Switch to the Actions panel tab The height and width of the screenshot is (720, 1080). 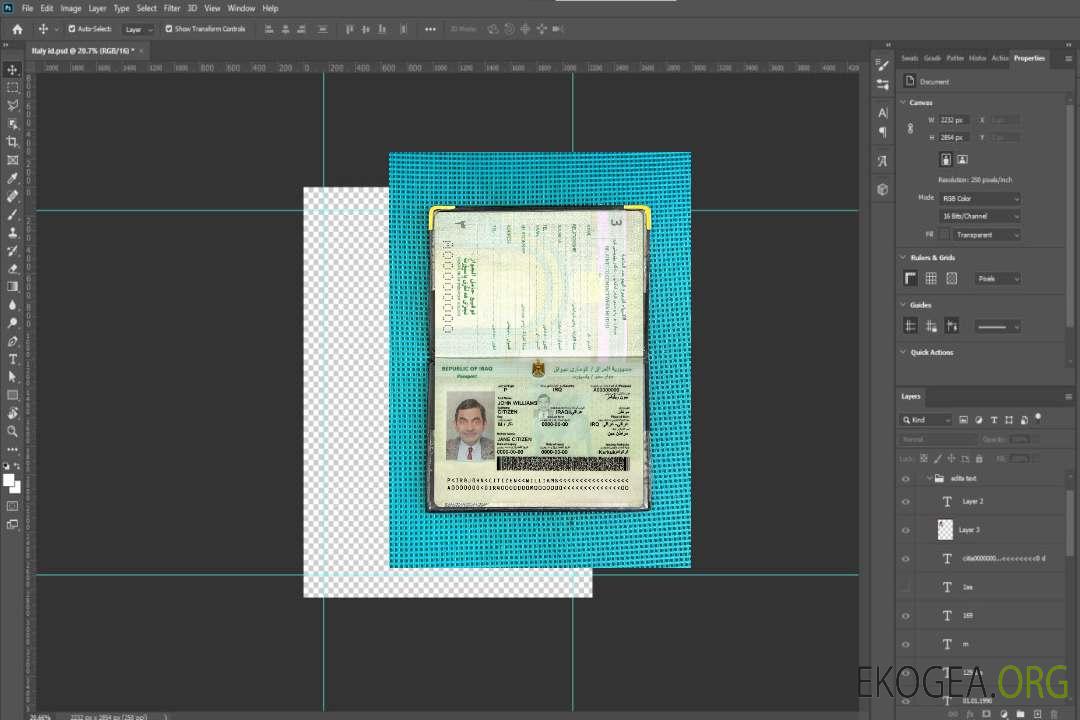point(999,58)
